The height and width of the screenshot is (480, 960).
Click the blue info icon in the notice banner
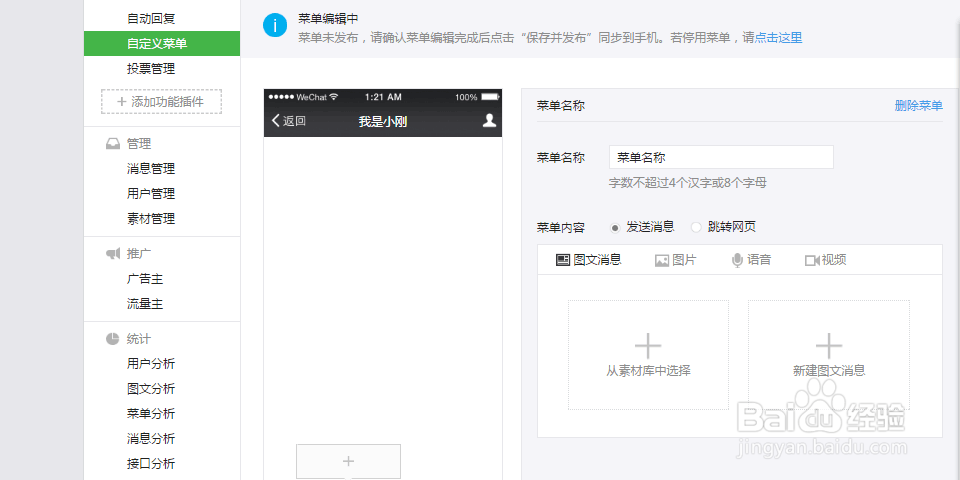tap(275, 26)
